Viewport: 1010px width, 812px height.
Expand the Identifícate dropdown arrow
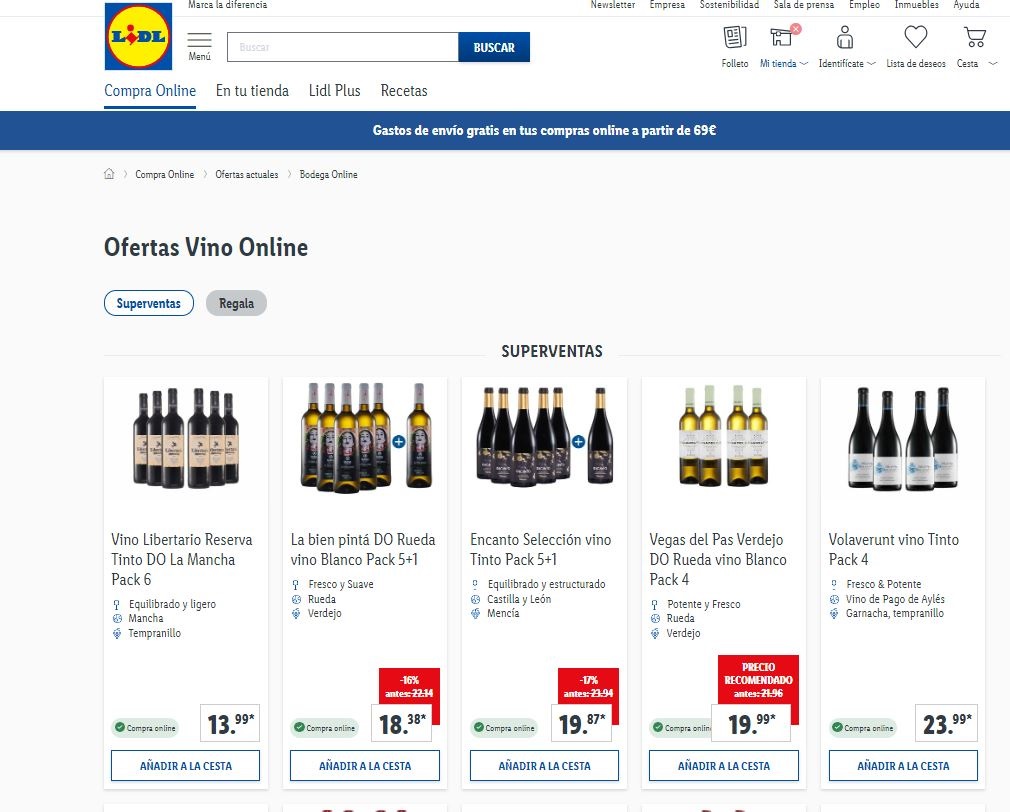(872, 64)
